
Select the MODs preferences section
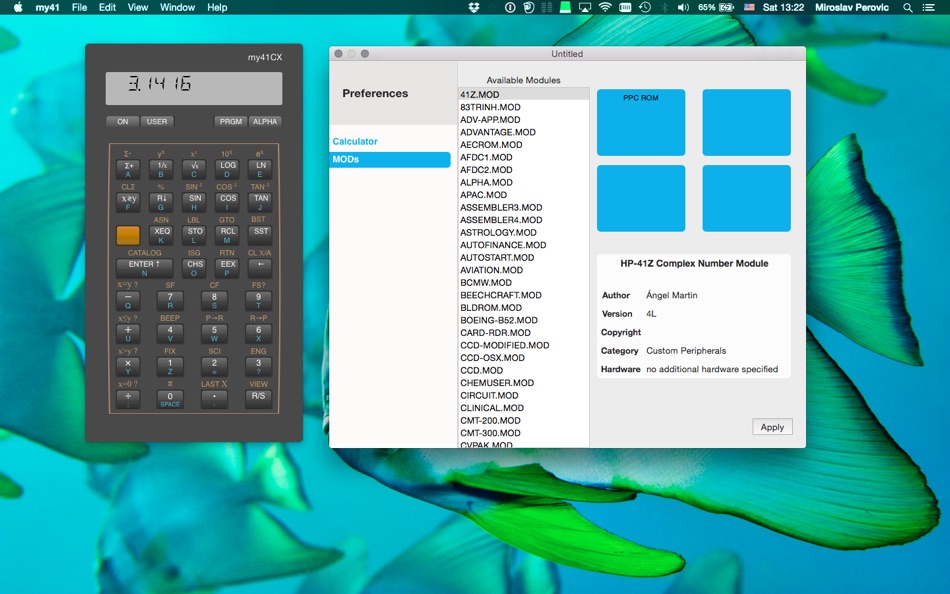pyautogui.click(x=390, y=159)
